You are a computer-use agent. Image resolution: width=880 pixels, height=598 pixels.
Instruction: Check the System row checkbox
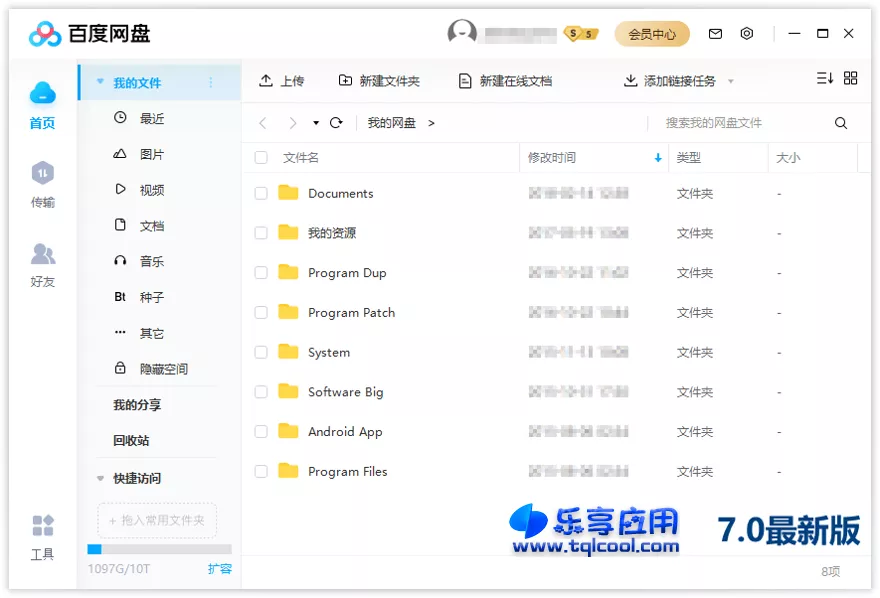(261, 352)
